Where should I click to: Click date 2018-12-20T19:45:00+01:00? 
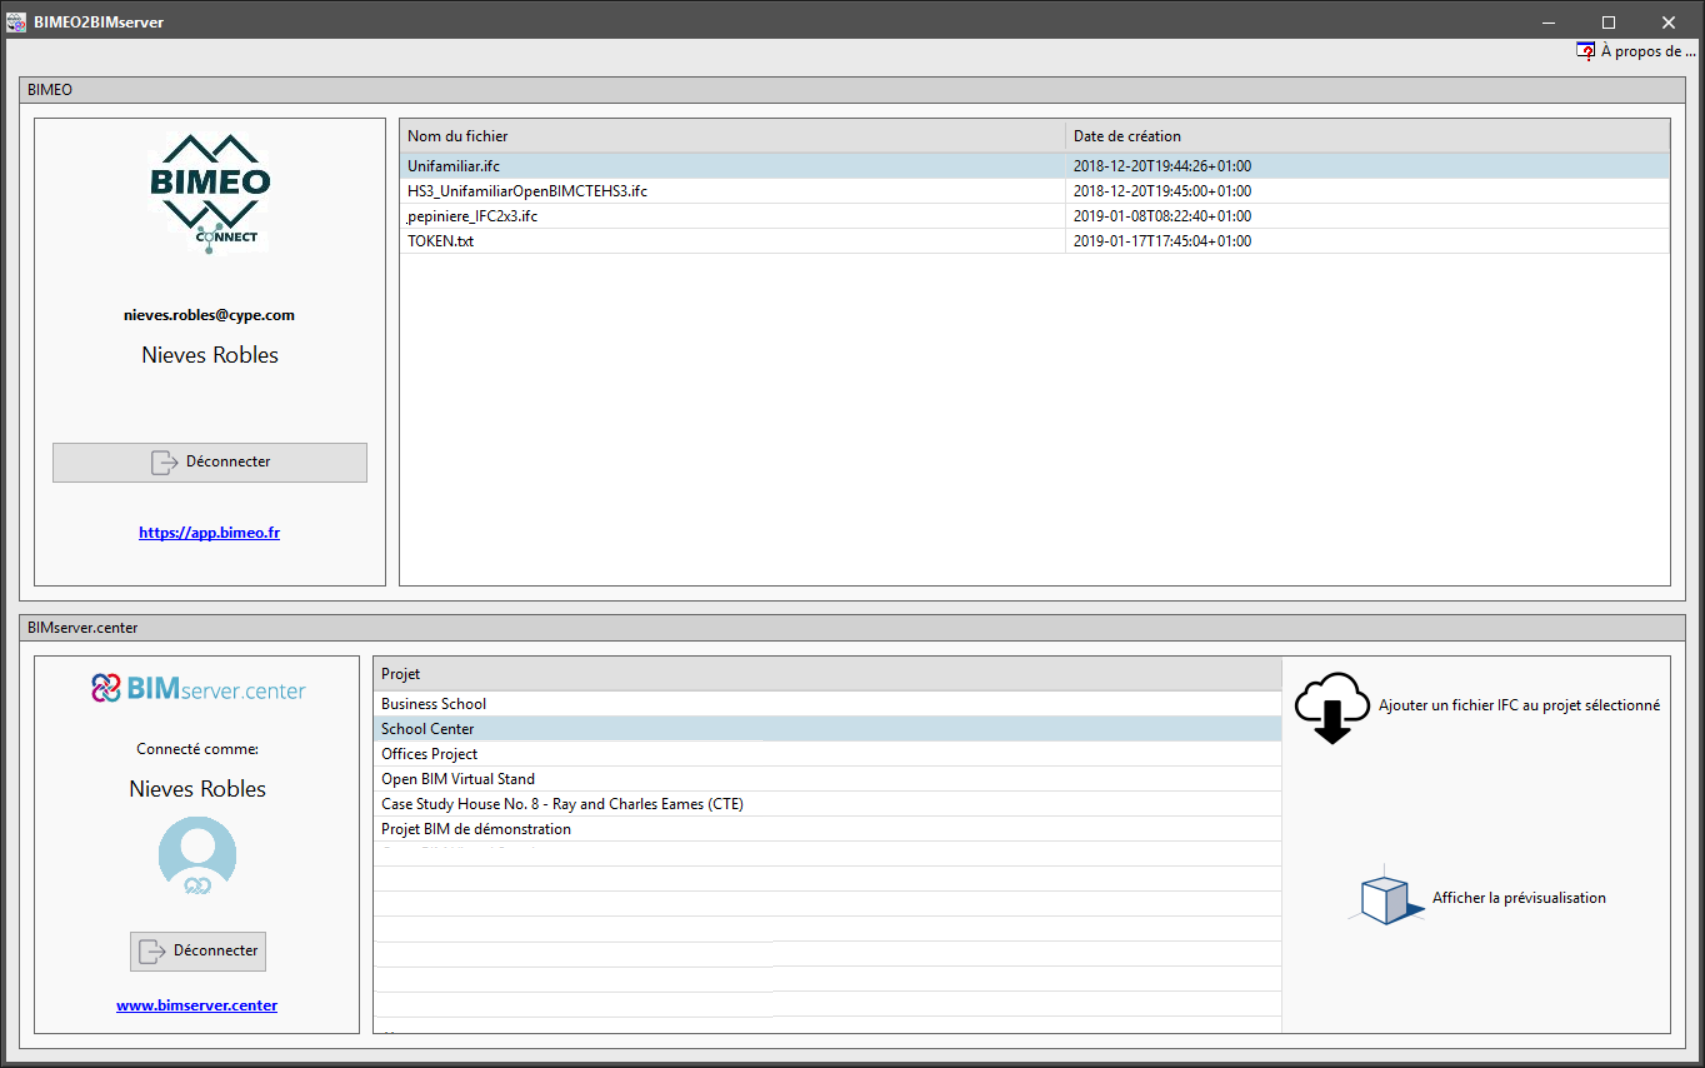(1162, 191)
